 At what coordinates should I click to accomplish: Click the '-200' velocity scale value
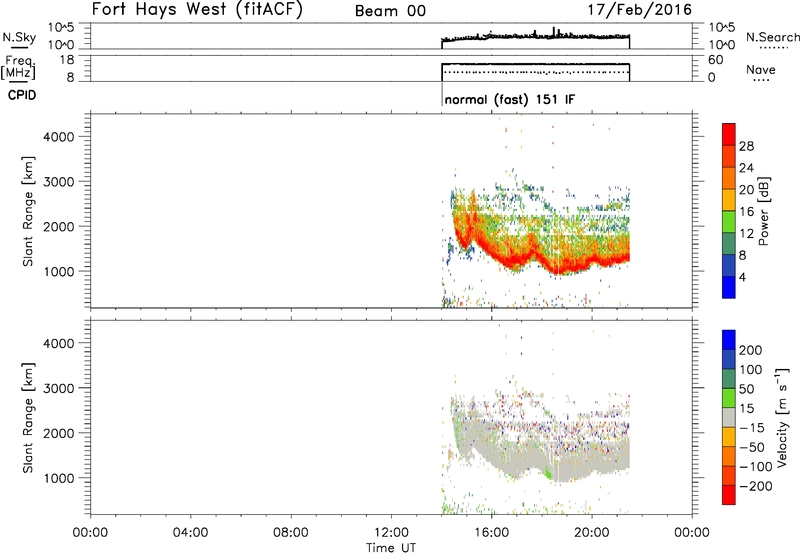click(754, 486)
